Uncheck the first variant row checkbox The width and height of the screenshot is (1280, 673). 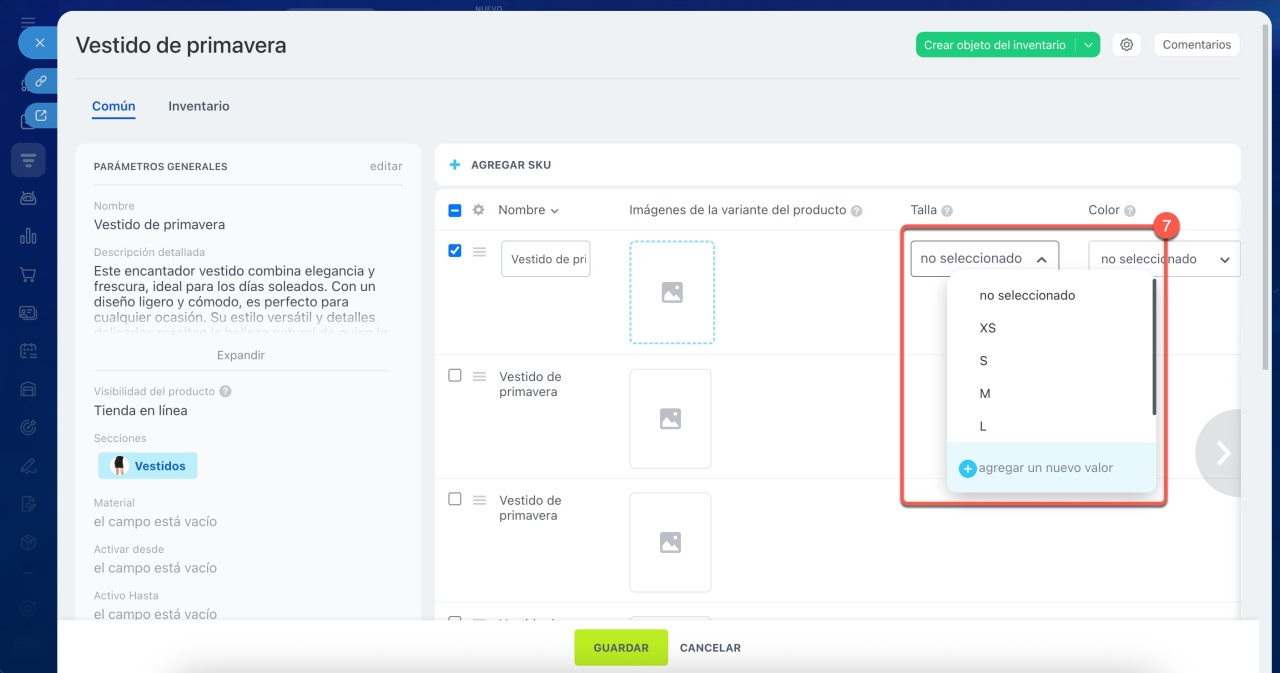click(x=455, y=251)
